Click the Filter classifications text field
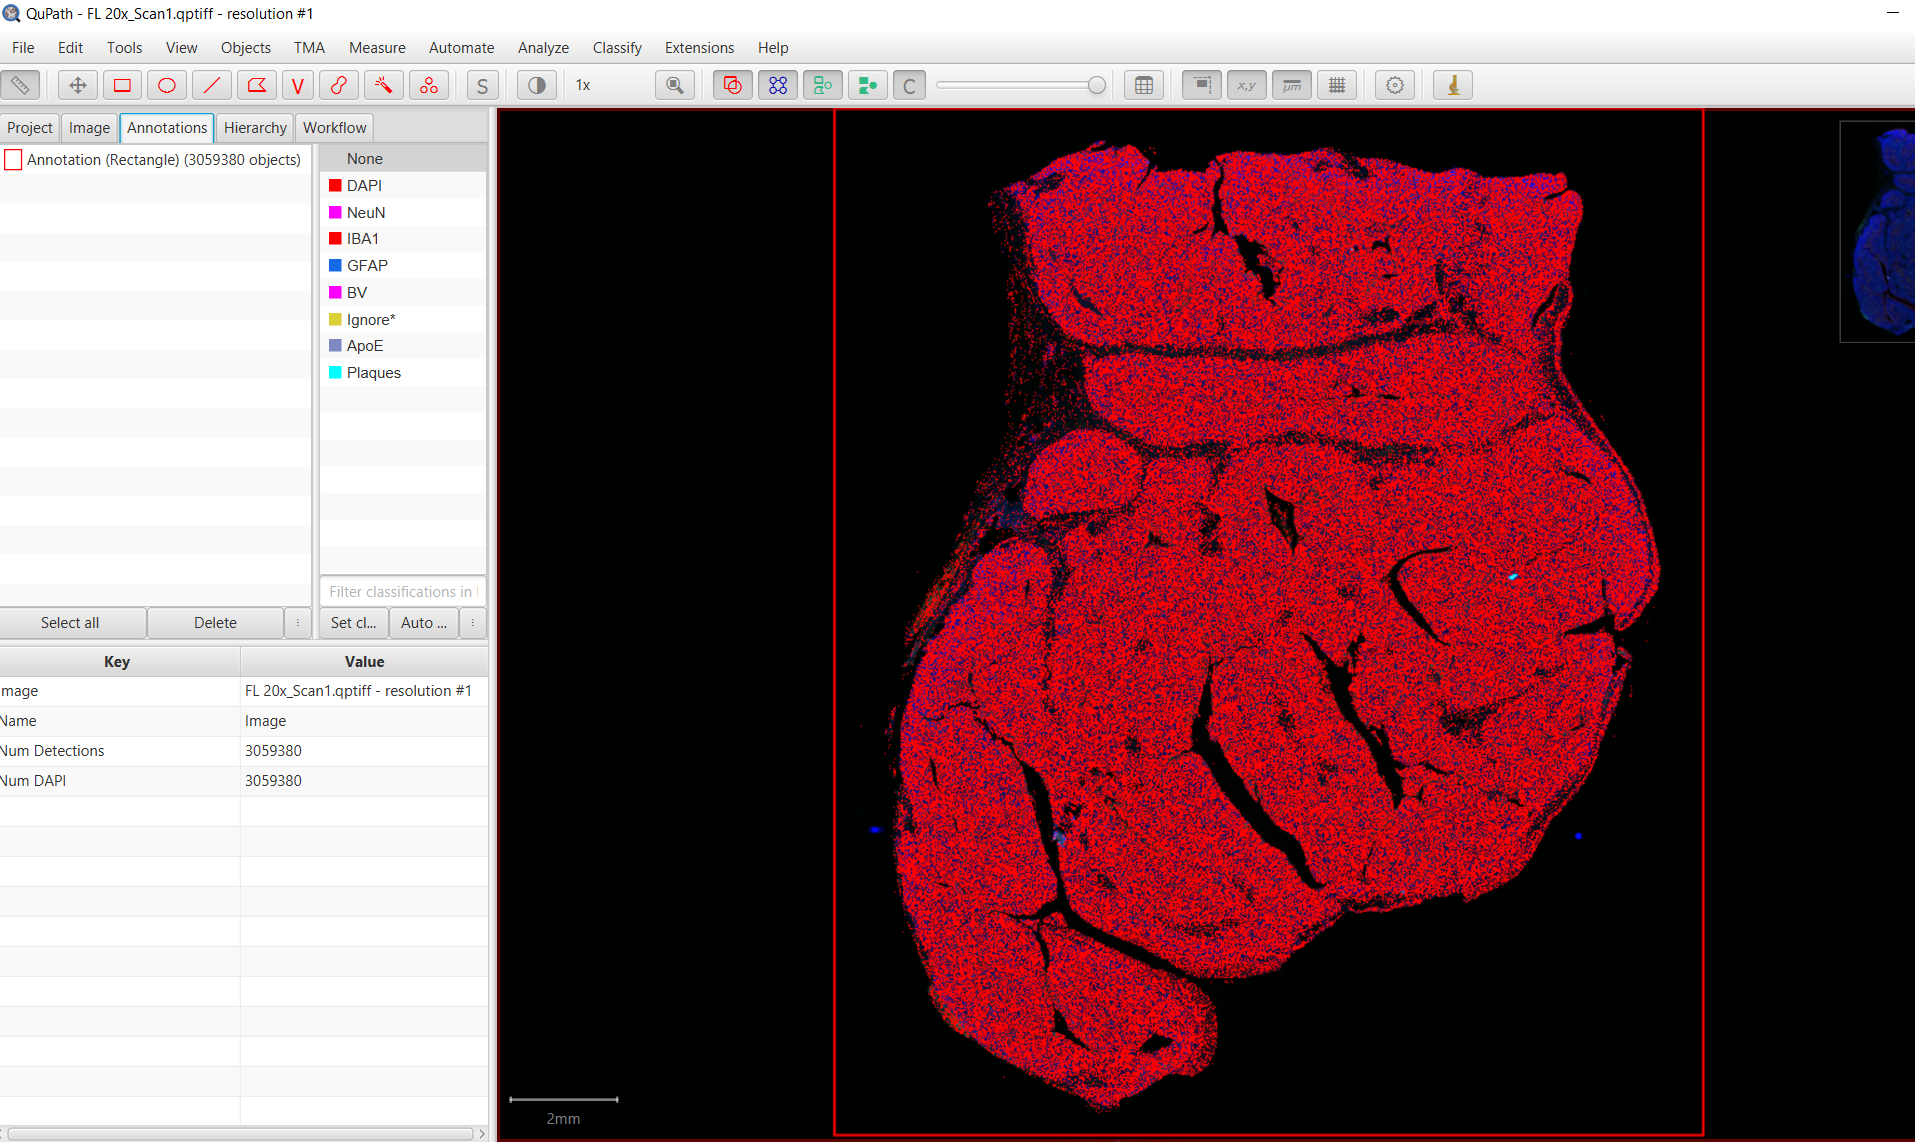Image resolution: width=1915 pixels, height=1142 pixels. click(x=402, y=591)
